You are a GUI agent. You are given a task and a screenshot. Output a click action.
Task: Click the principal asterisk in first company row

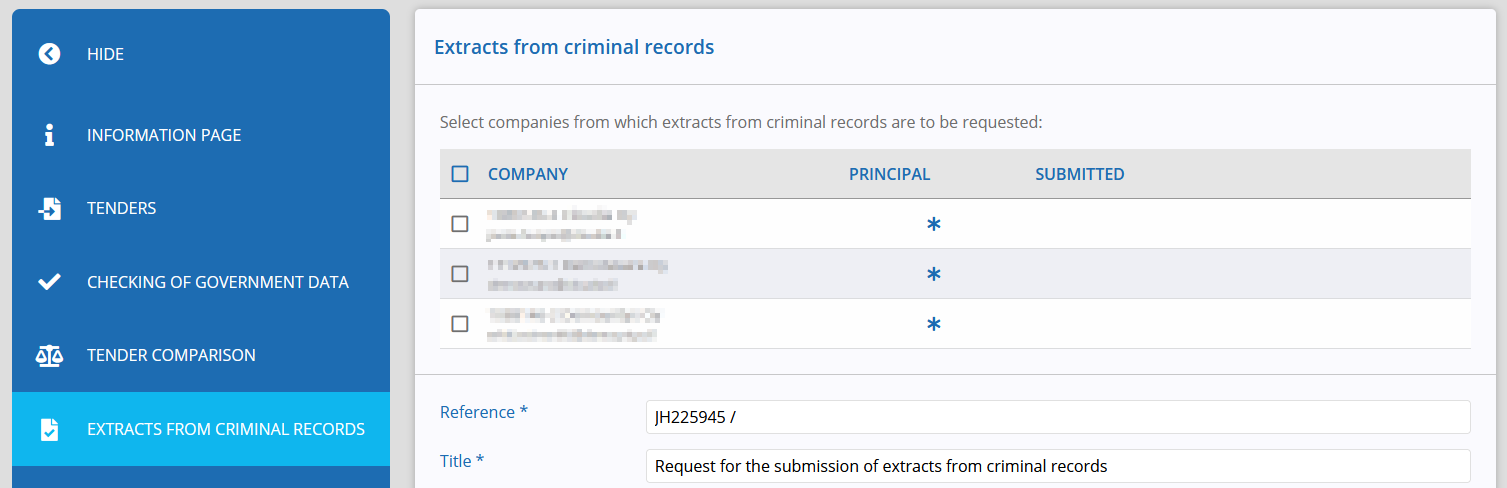point(933,225)
